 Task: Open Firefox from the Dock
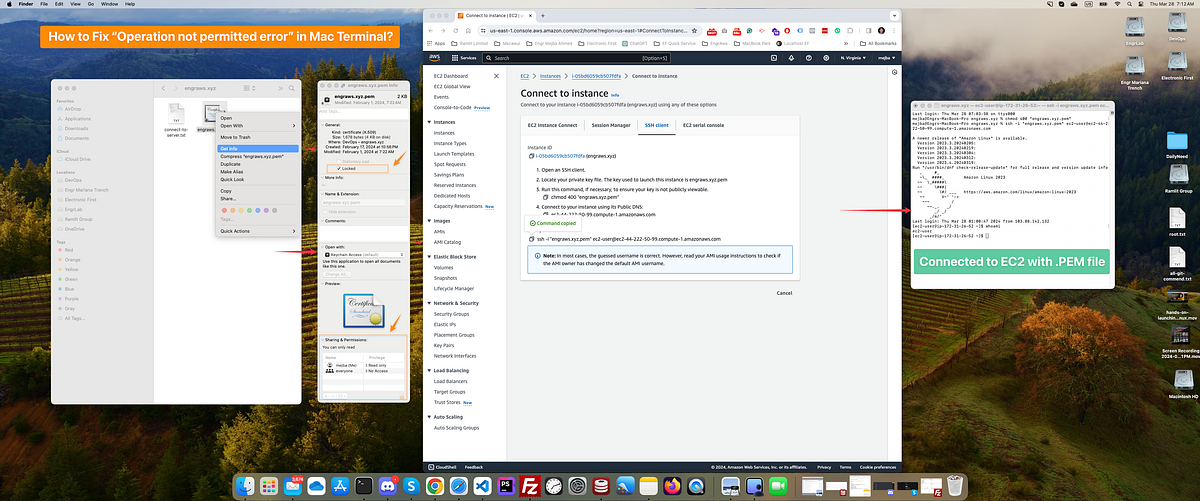click(672, 486)
